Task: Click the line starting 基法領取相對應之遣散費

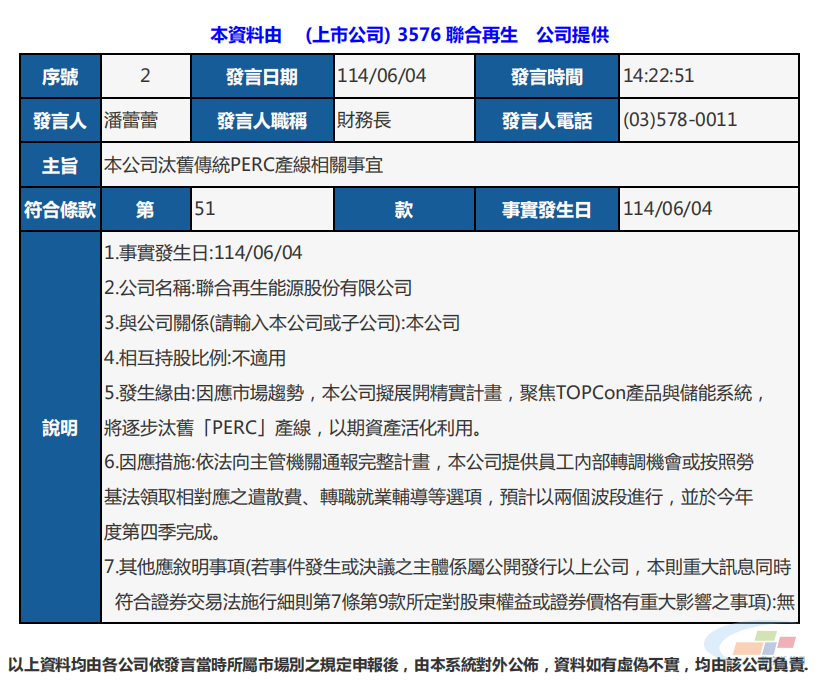Action: [x=428, y=497]
